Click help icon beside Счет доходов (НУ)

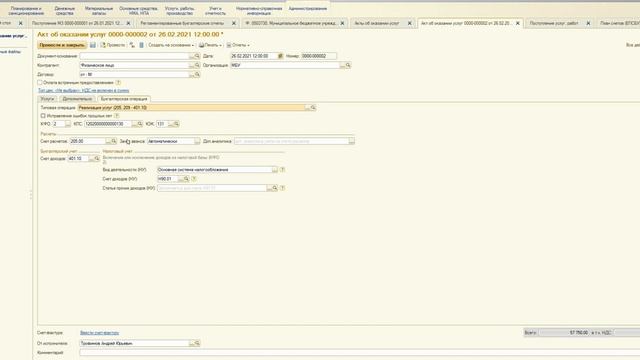pos(194,179)
